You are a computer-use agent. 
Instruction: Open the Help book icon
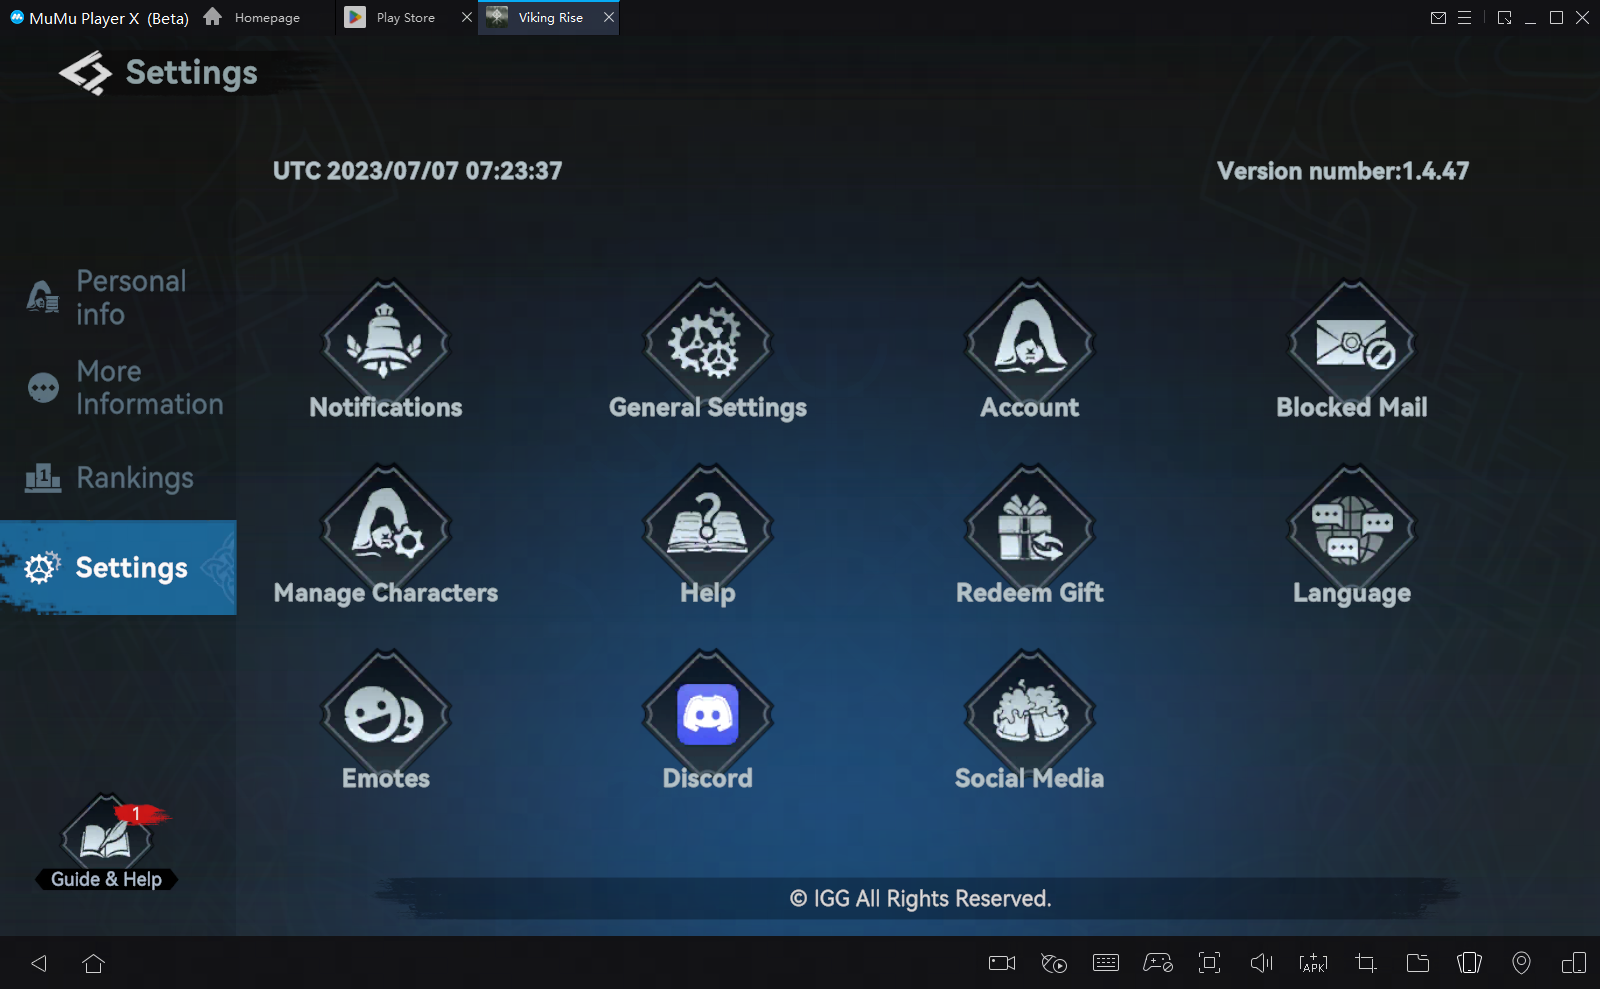click(707, 528)
